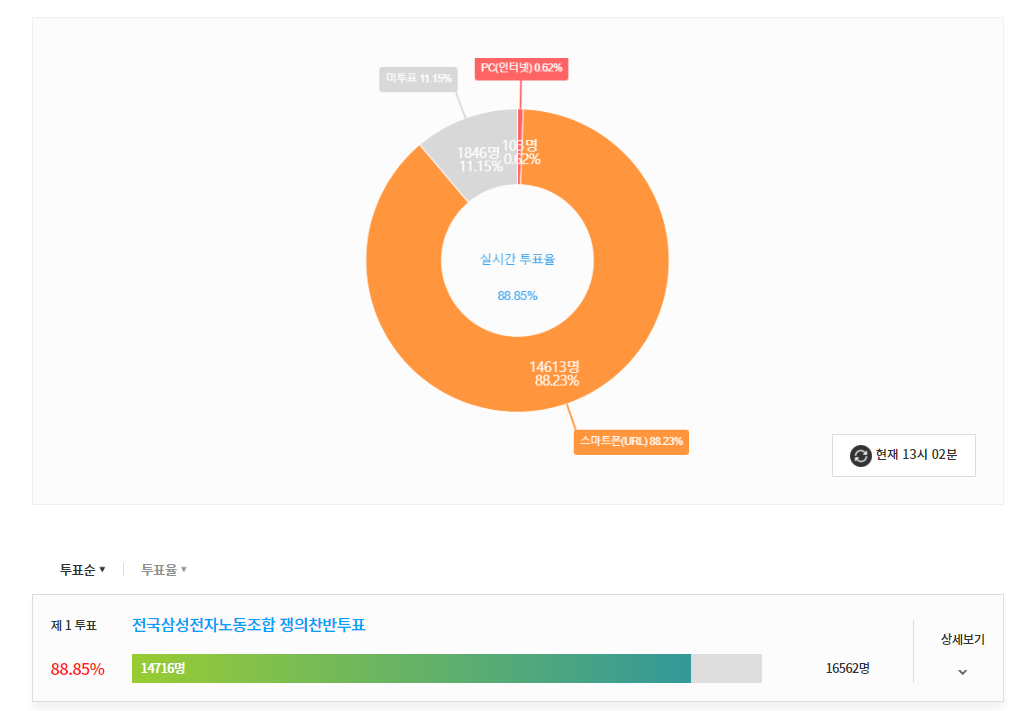Expand details with the chevron under 상세보기

(x=962, y=672)
